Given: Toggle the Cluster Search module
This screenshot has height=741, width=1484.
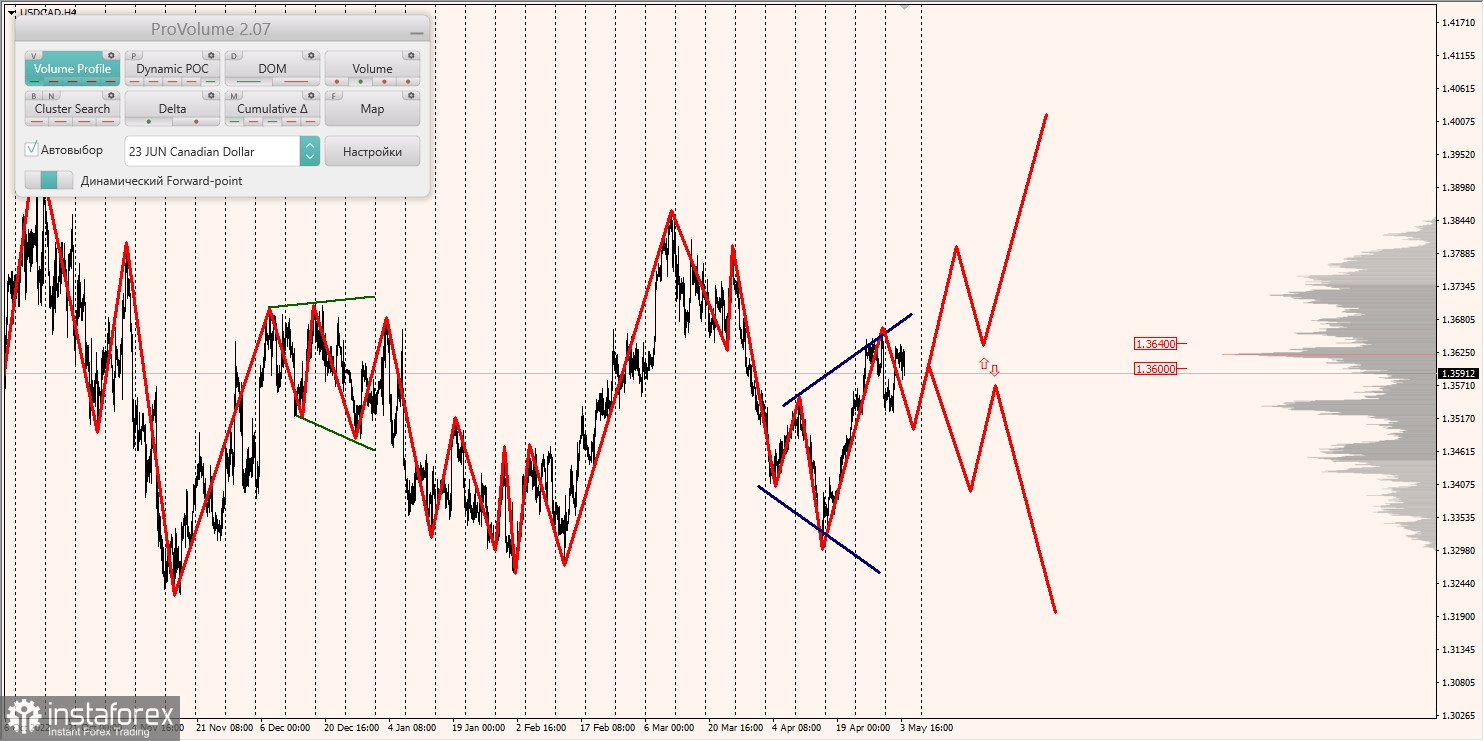Looking at the screenshot, I should pos(72,108).
